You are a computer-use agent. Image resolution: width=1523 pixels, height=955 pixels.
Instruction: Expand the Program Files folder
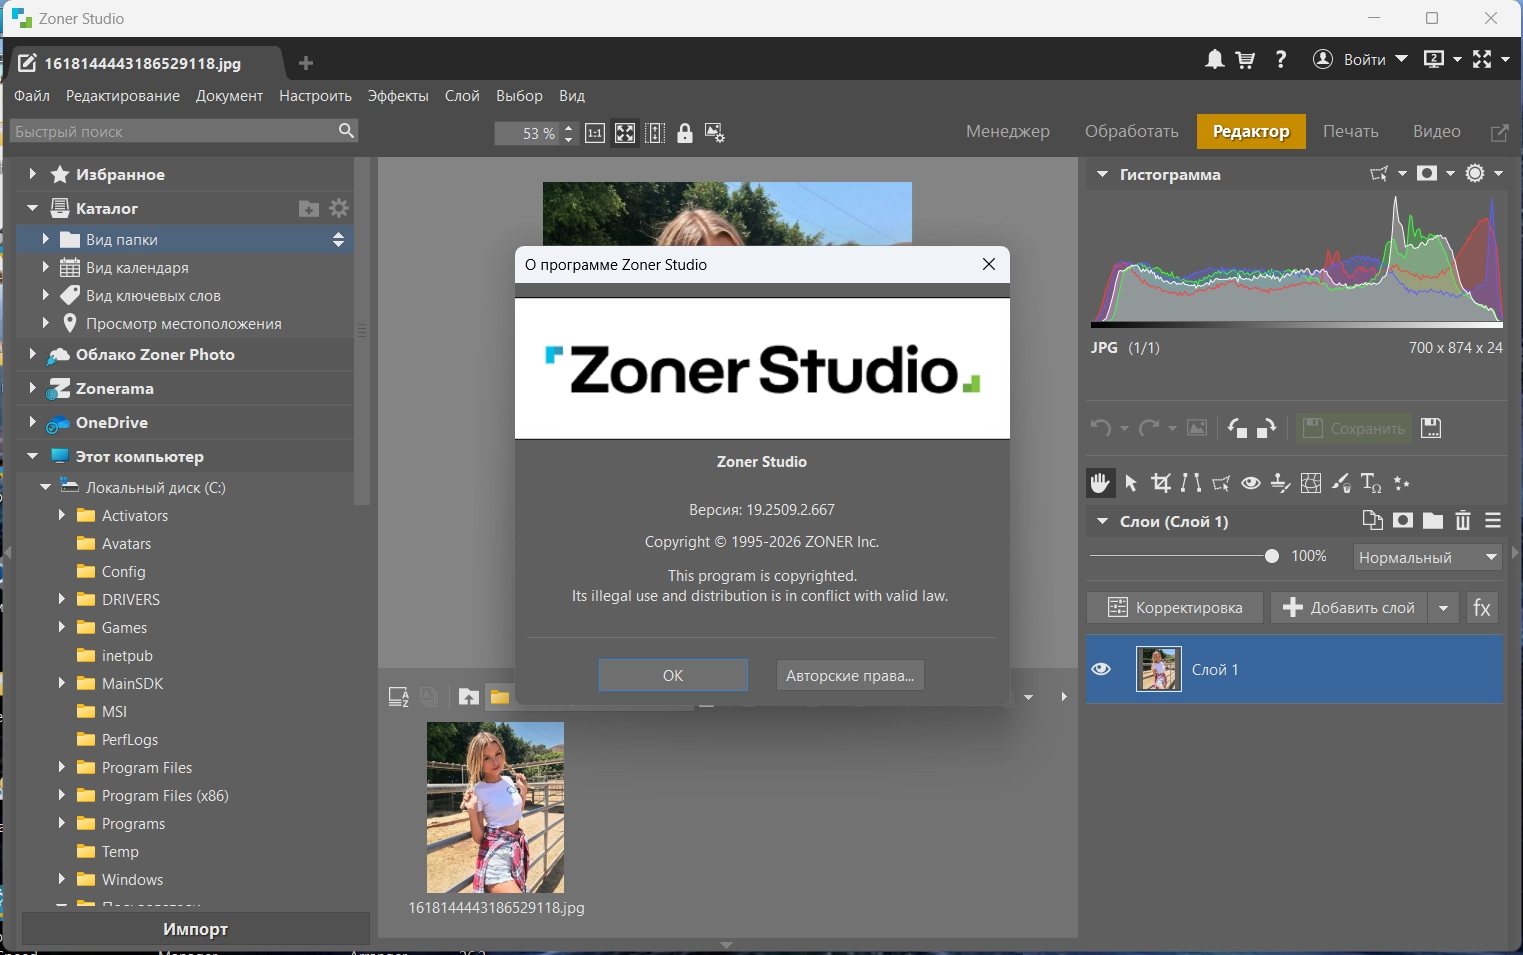tap(61, 767)
